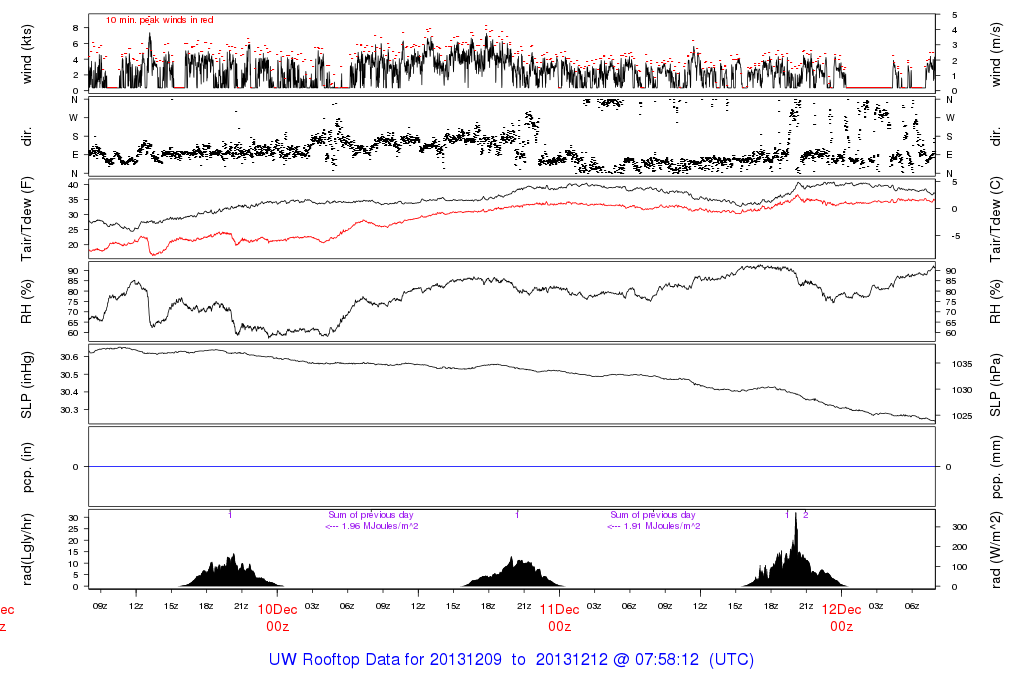This screenshot has width=1024, height=700.
Task: Select the "wind (kts)" axis label
Action: tap(27, 54)
